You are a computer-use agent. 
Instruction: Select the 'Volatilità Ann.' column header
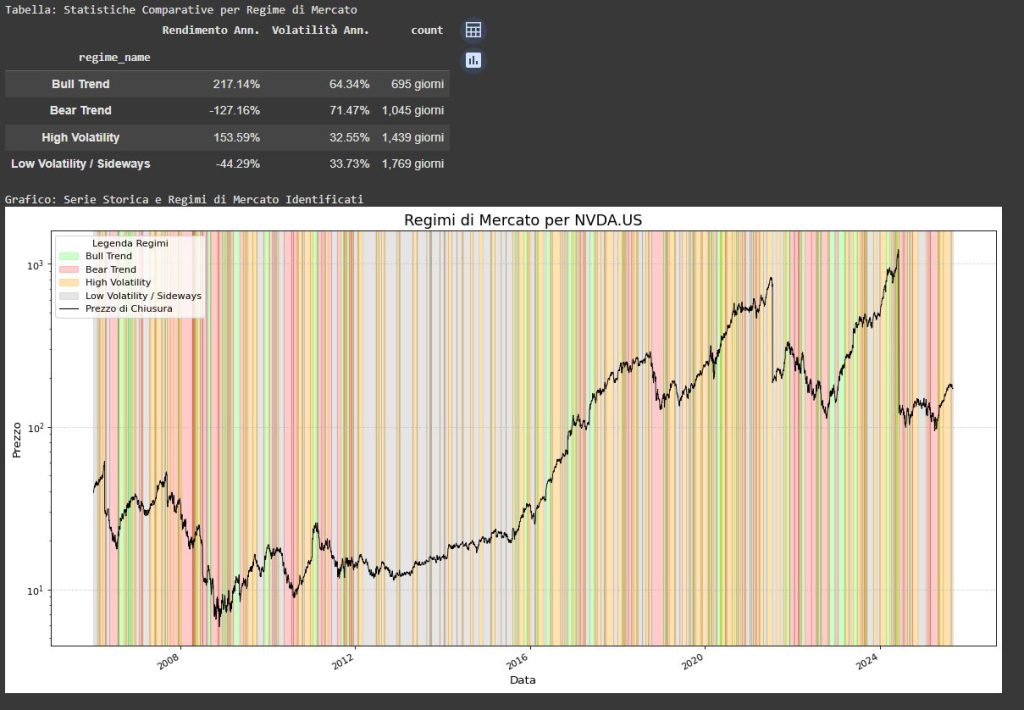pos(320,30)
